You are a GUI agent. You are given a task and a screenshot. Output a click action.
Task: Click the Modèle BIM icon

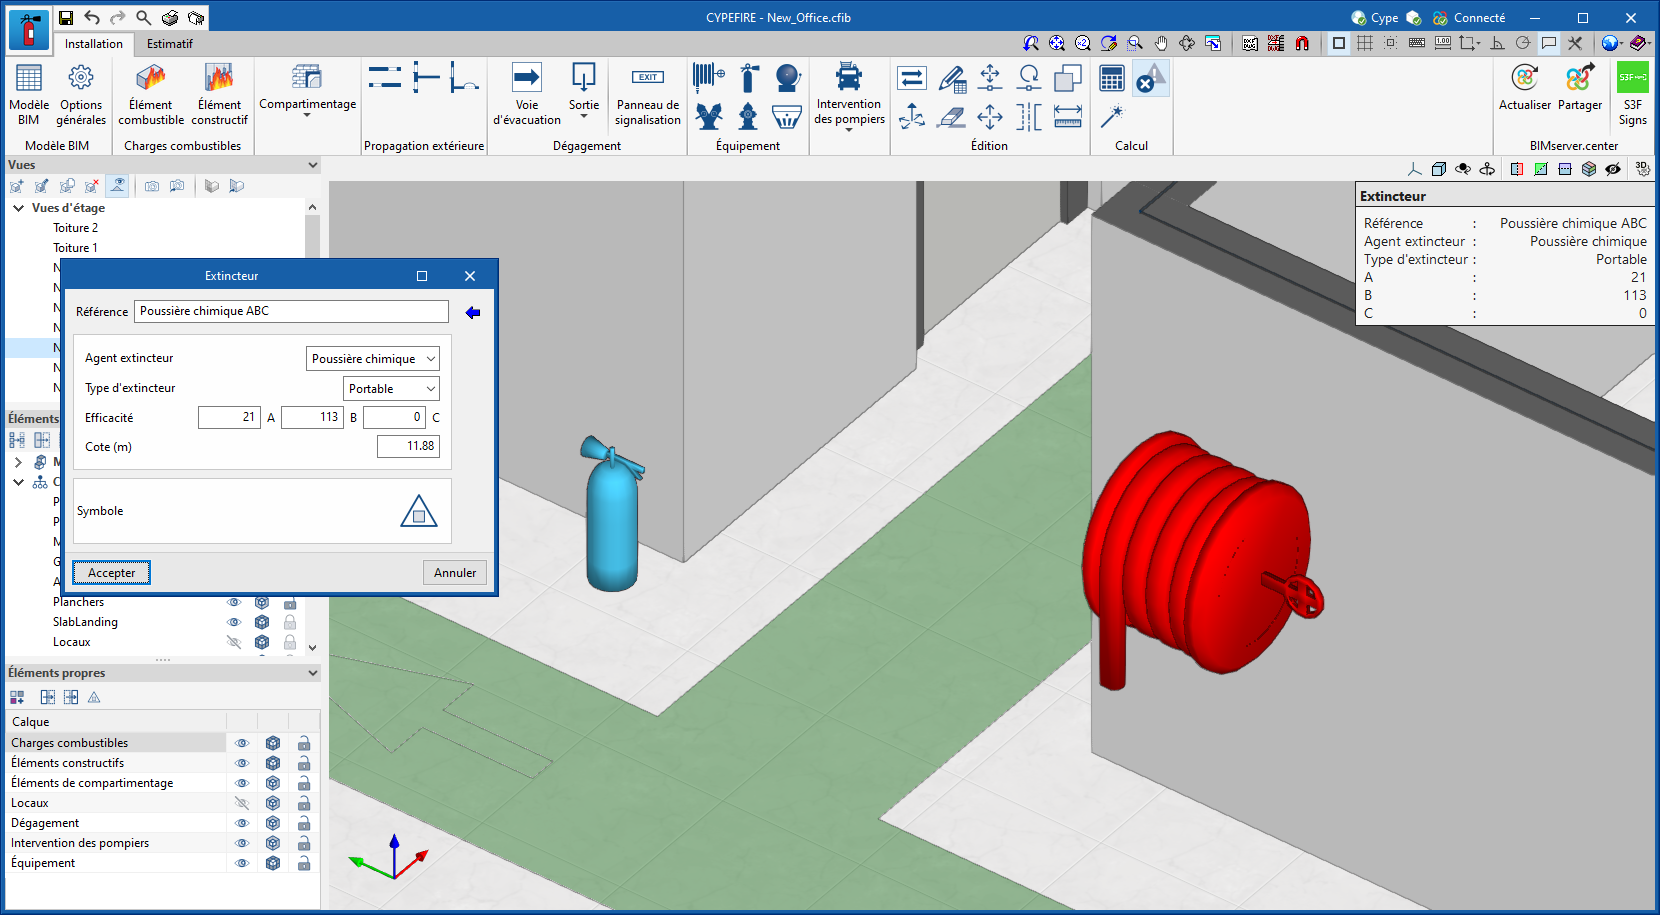29,94
